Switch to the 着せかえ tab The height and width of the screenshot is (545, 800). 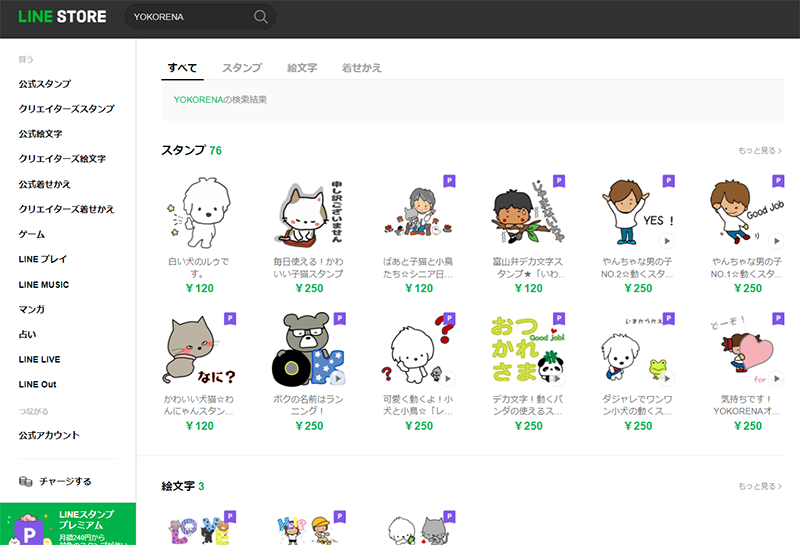tap(362, 68)
